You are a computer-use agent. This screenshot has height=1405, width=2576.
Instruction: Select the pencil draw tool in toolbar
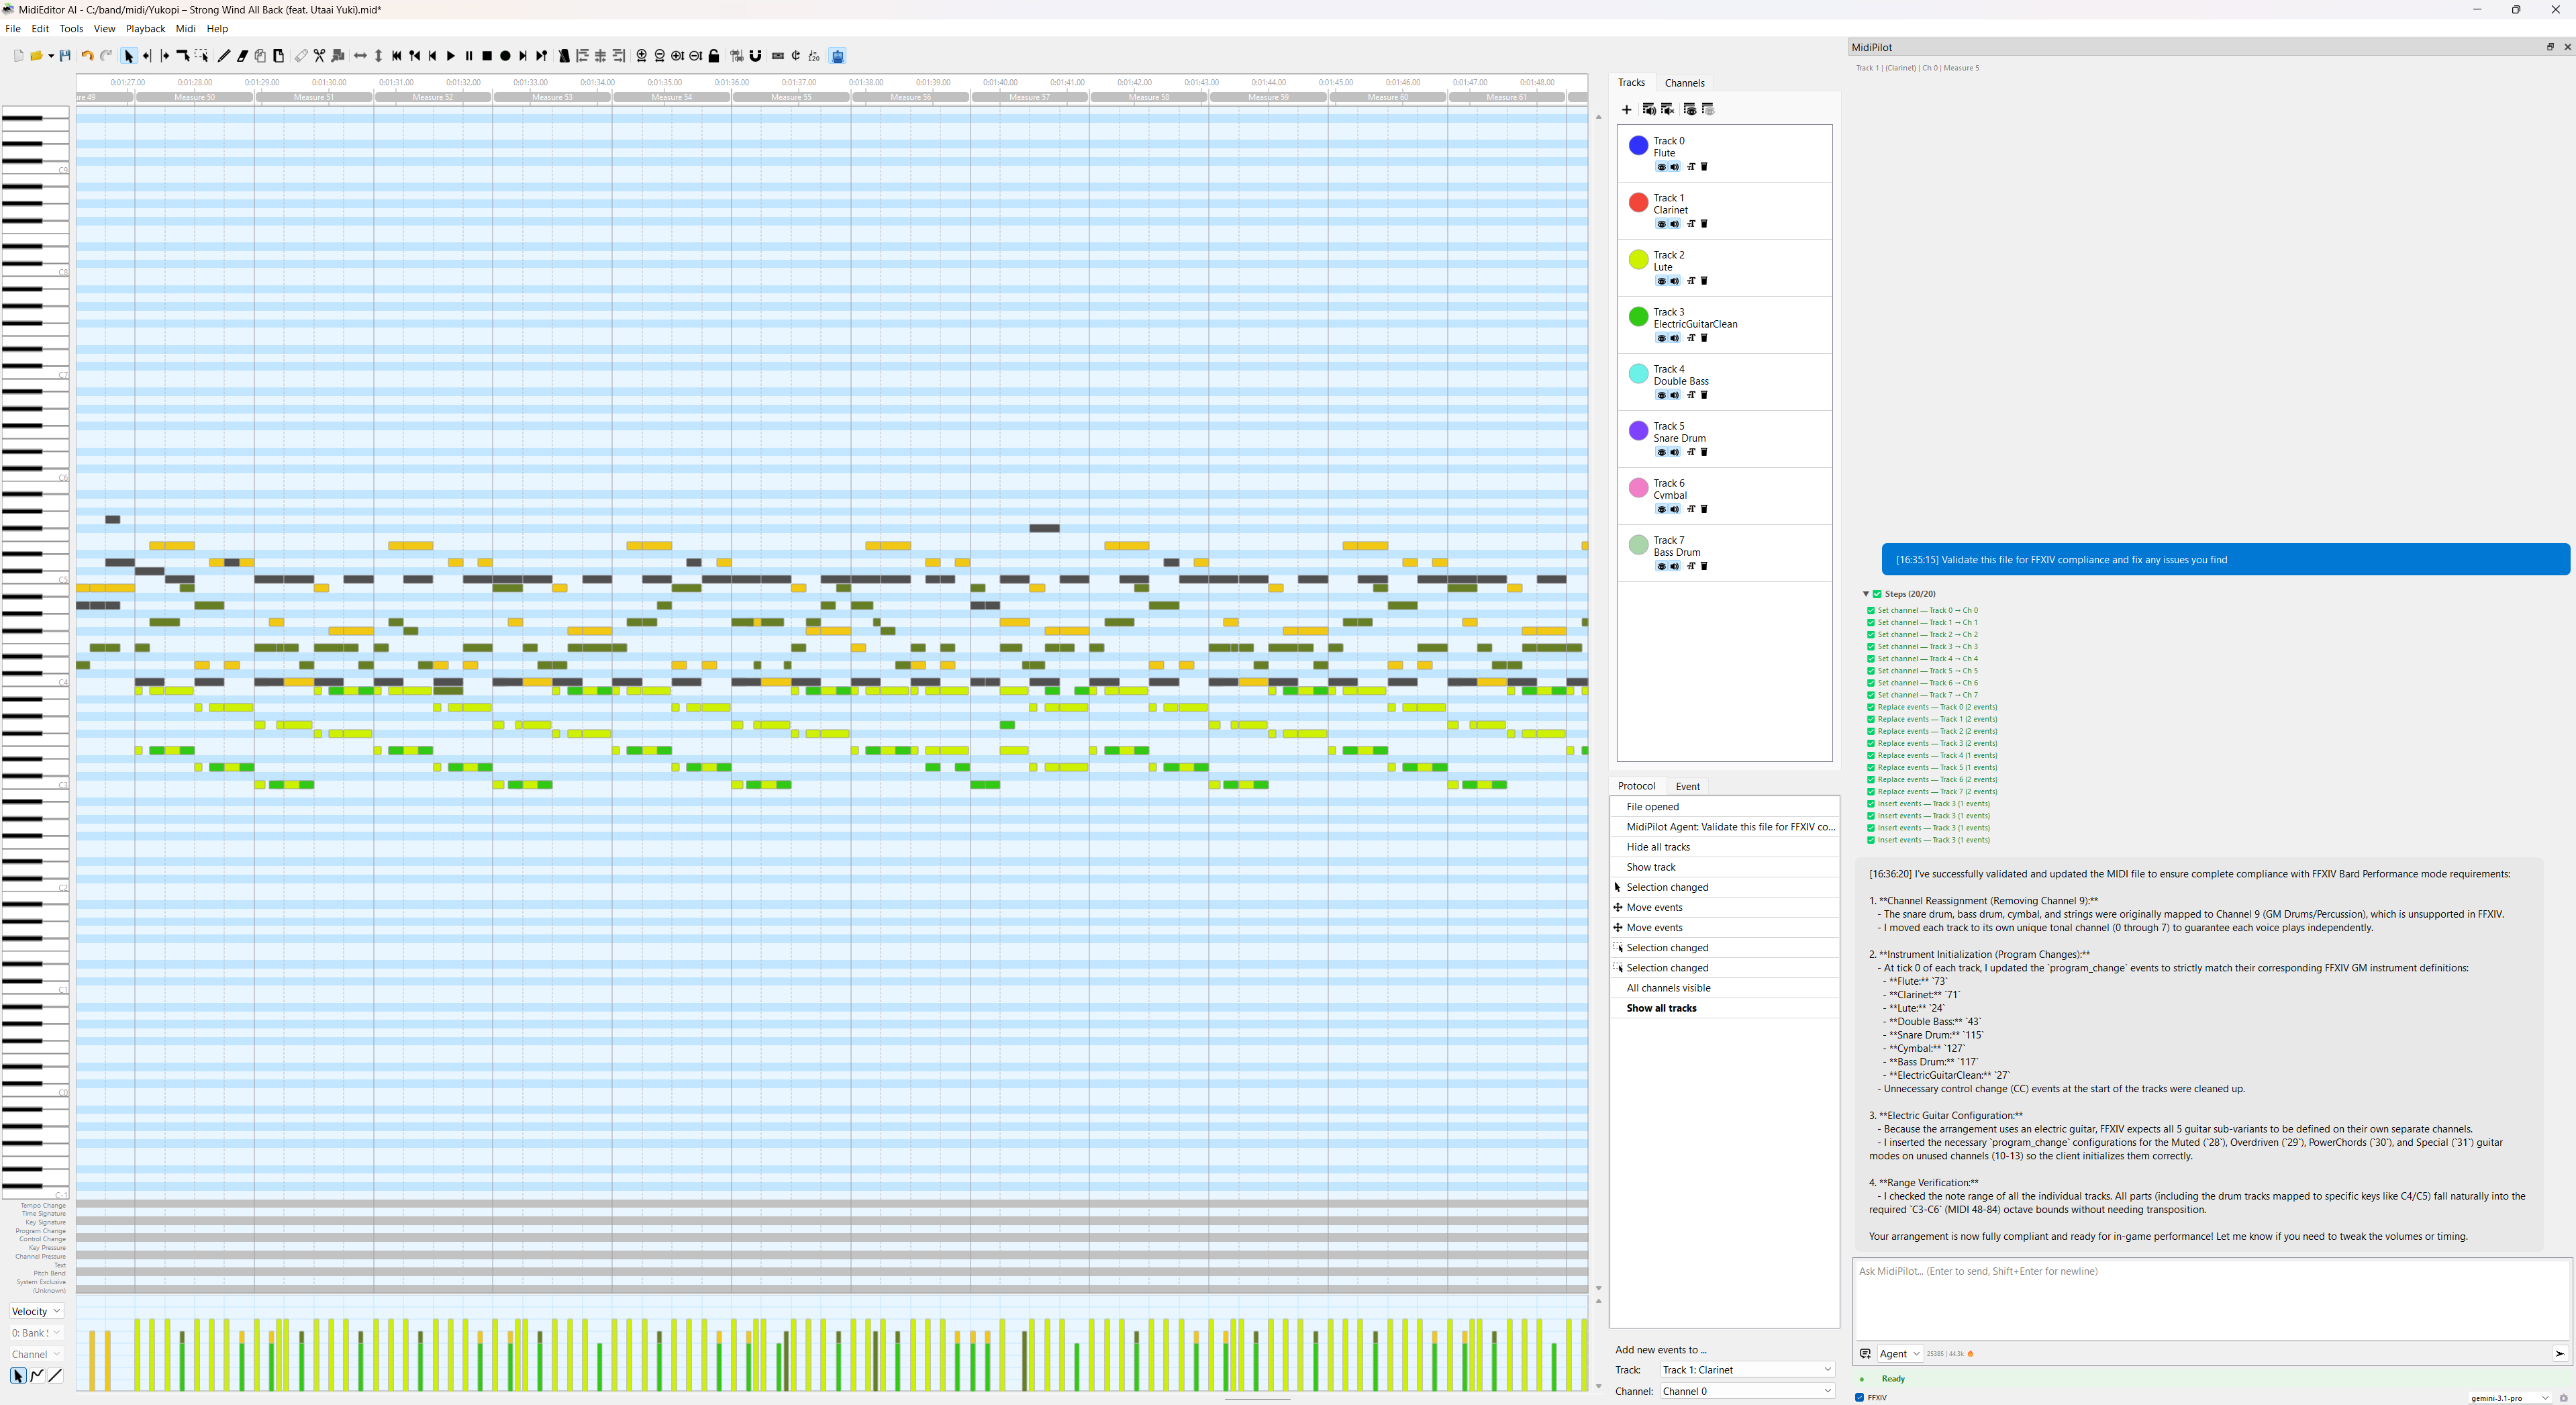(224, 56)
